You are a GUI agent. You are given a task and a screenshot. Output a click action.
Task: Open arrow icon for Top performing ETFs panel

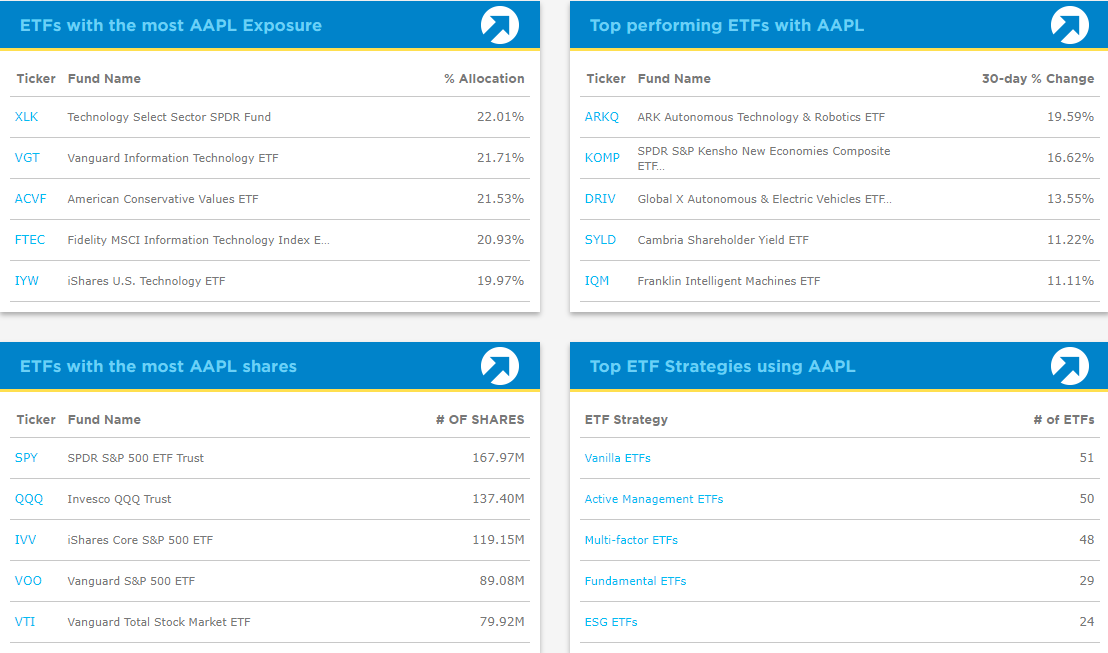tap(1070, 25)
